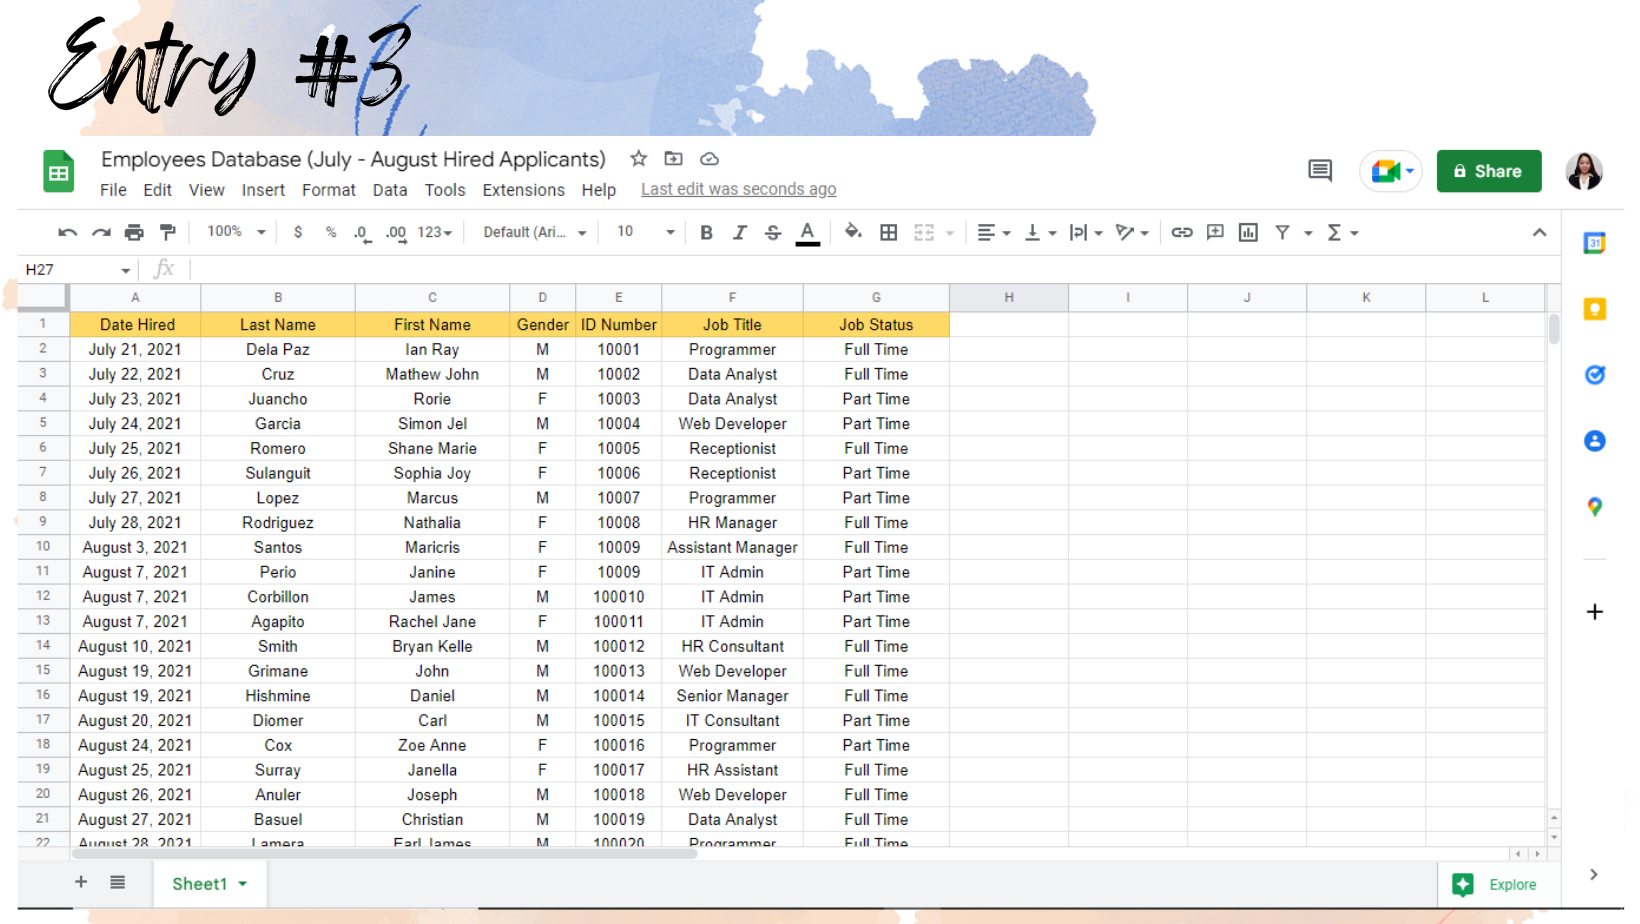This screenshot has width=1640, height=924.
Task: Increase decimal places button
Action: coord(396,233)
